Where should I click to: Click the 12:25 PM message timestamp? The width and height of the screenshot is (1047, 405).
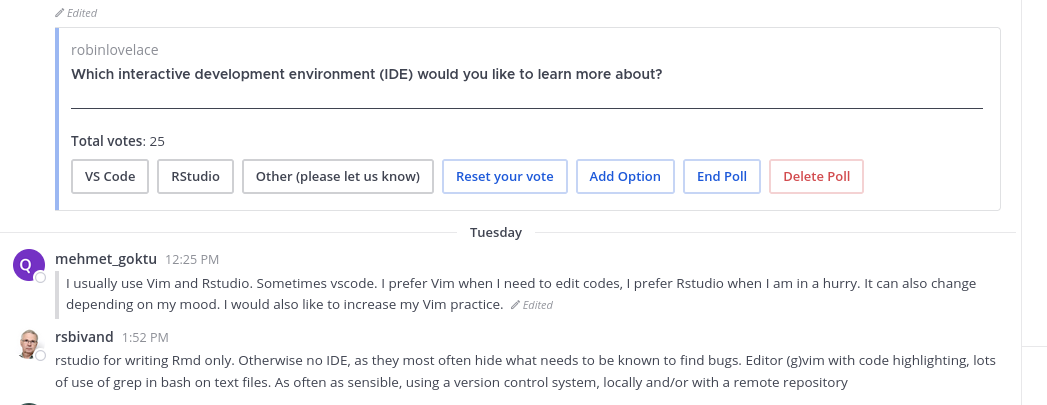pyautogui.click(x=192, y=260)
